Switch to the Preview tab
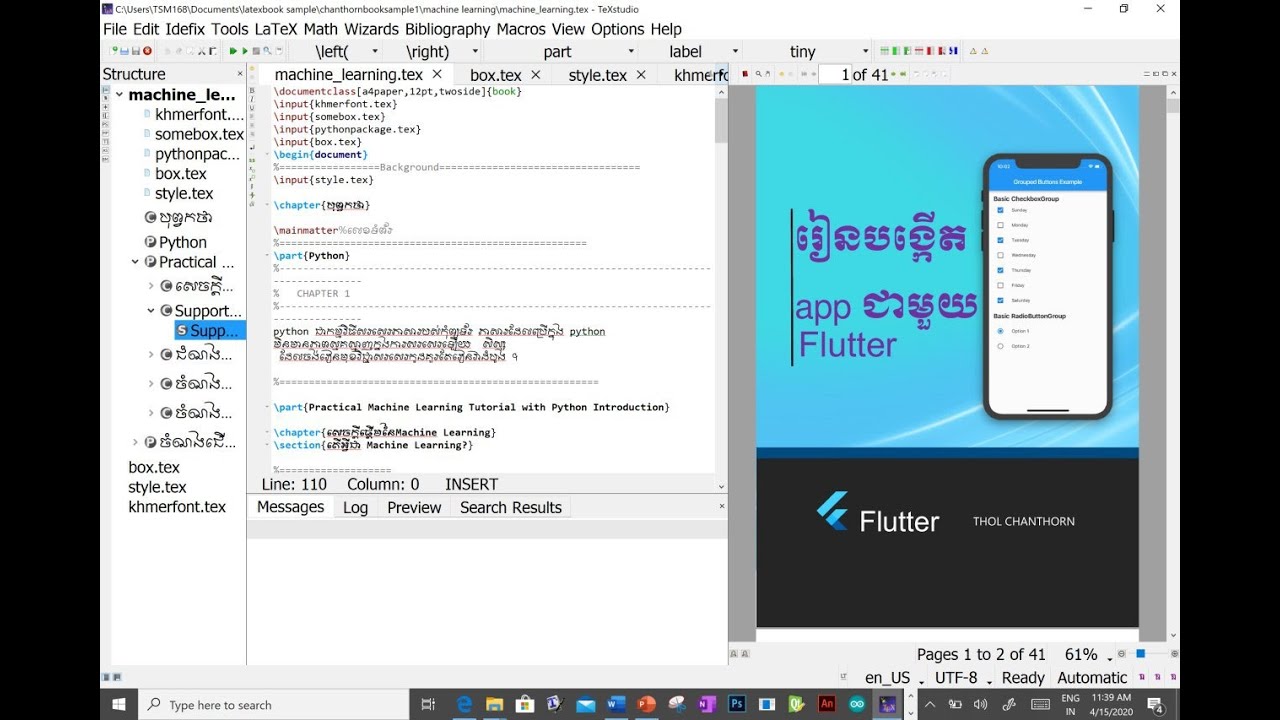 coord(414,507)
